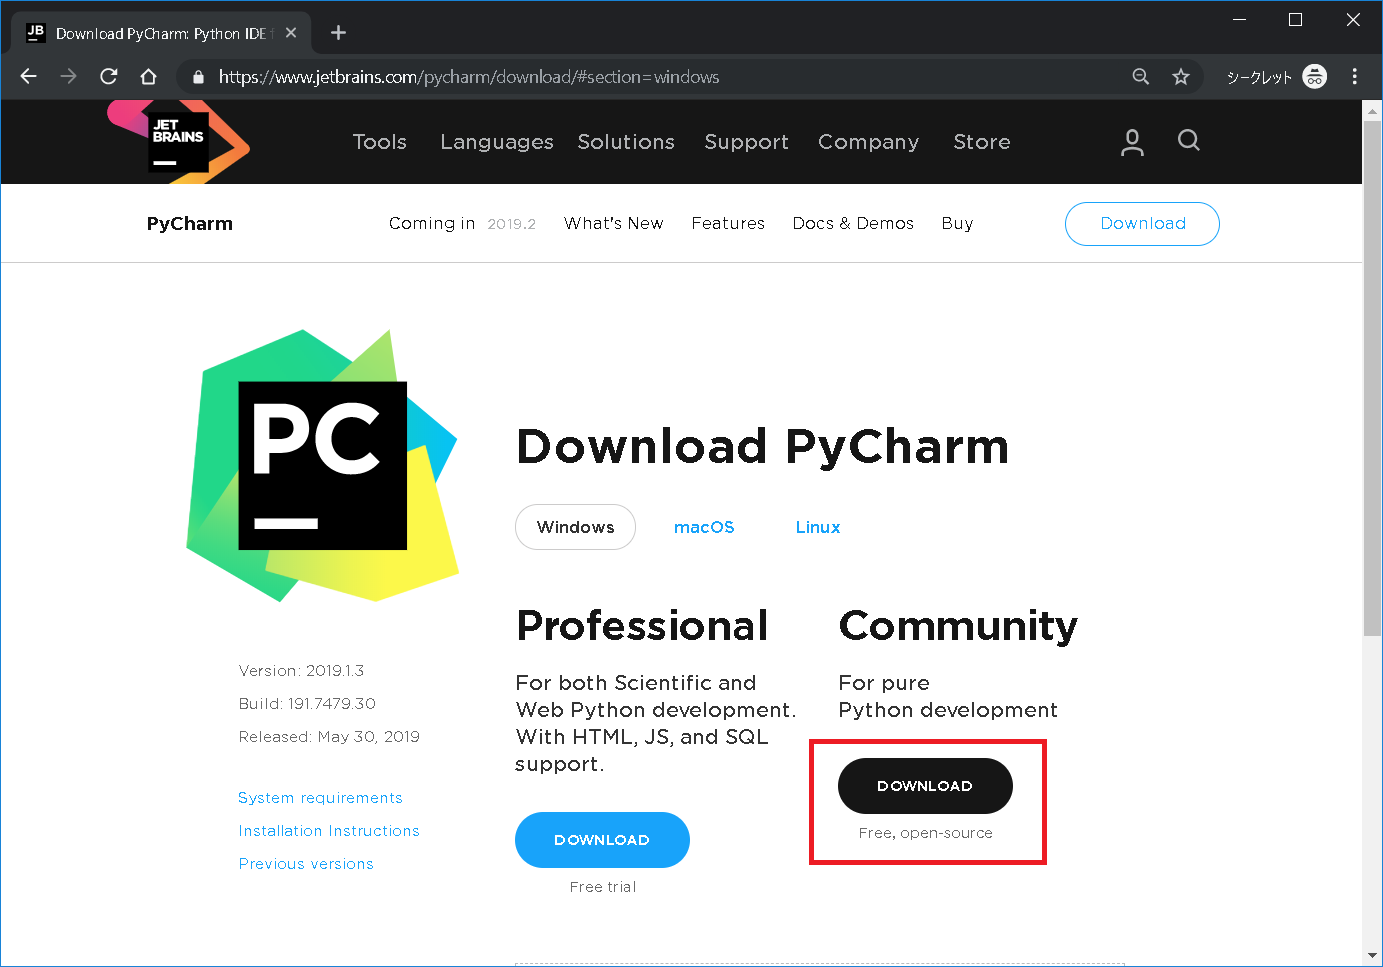Open Docs & Demos page
Image resolution: width=1383 pixels, height=967 pixels.
(x=853, y=224)
